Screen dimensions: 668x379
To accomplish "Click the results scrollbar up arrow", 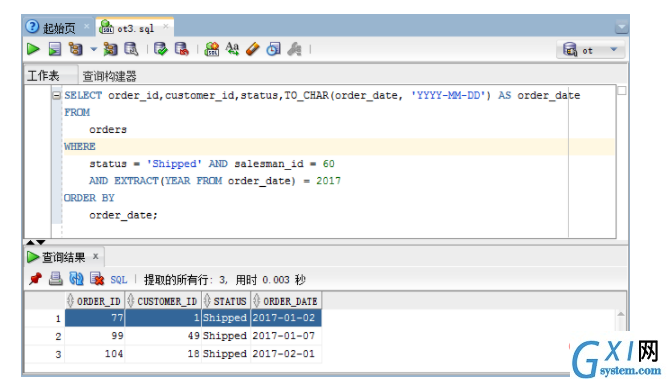I will click(621, 314).
